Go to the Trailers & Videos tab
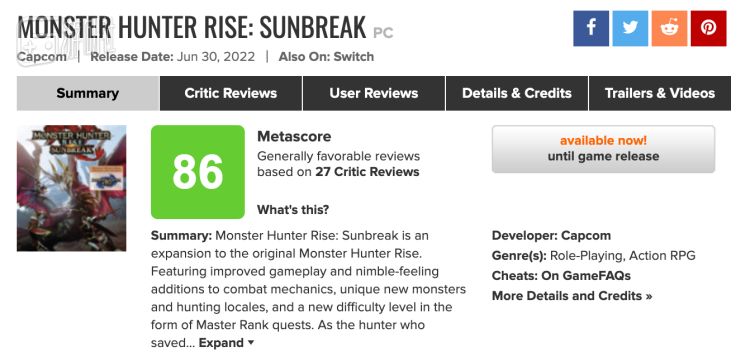The image size is (750, 361). [660, 93]
